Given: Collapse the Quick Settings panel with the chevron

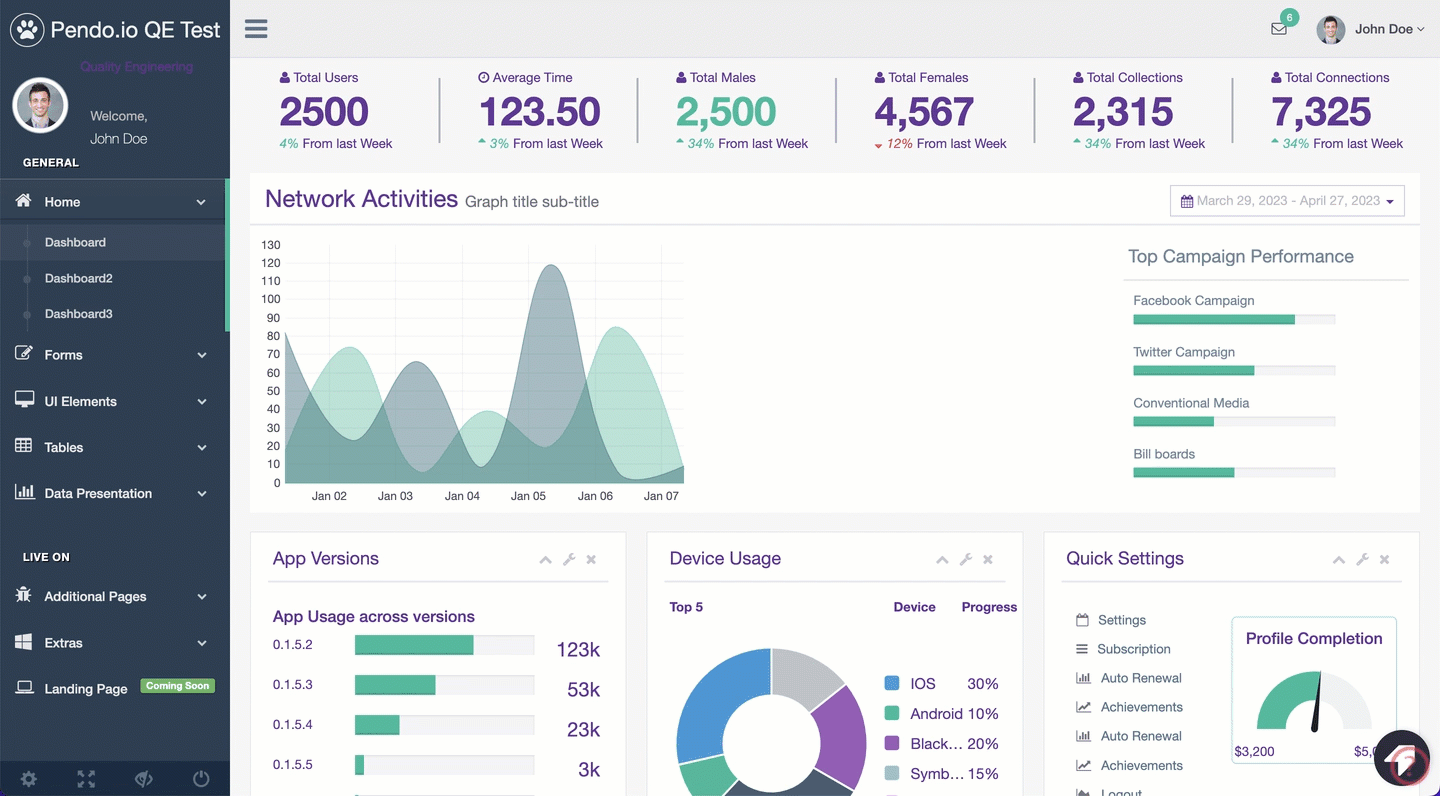Looking at the screenshot, I should pos(1339,560).
